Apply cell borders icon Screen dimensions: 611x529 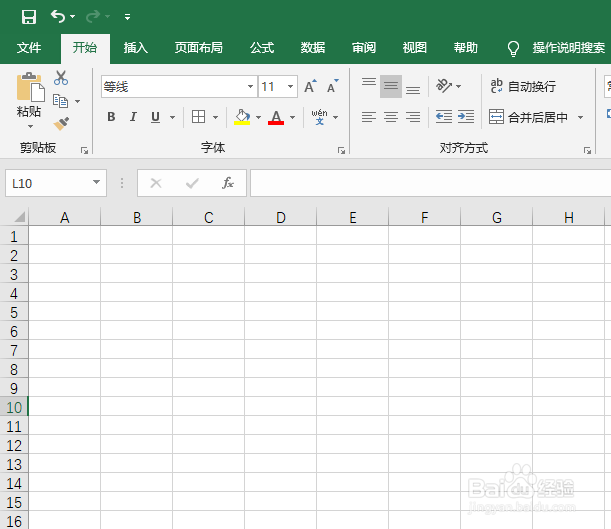(x=198, y=116)
